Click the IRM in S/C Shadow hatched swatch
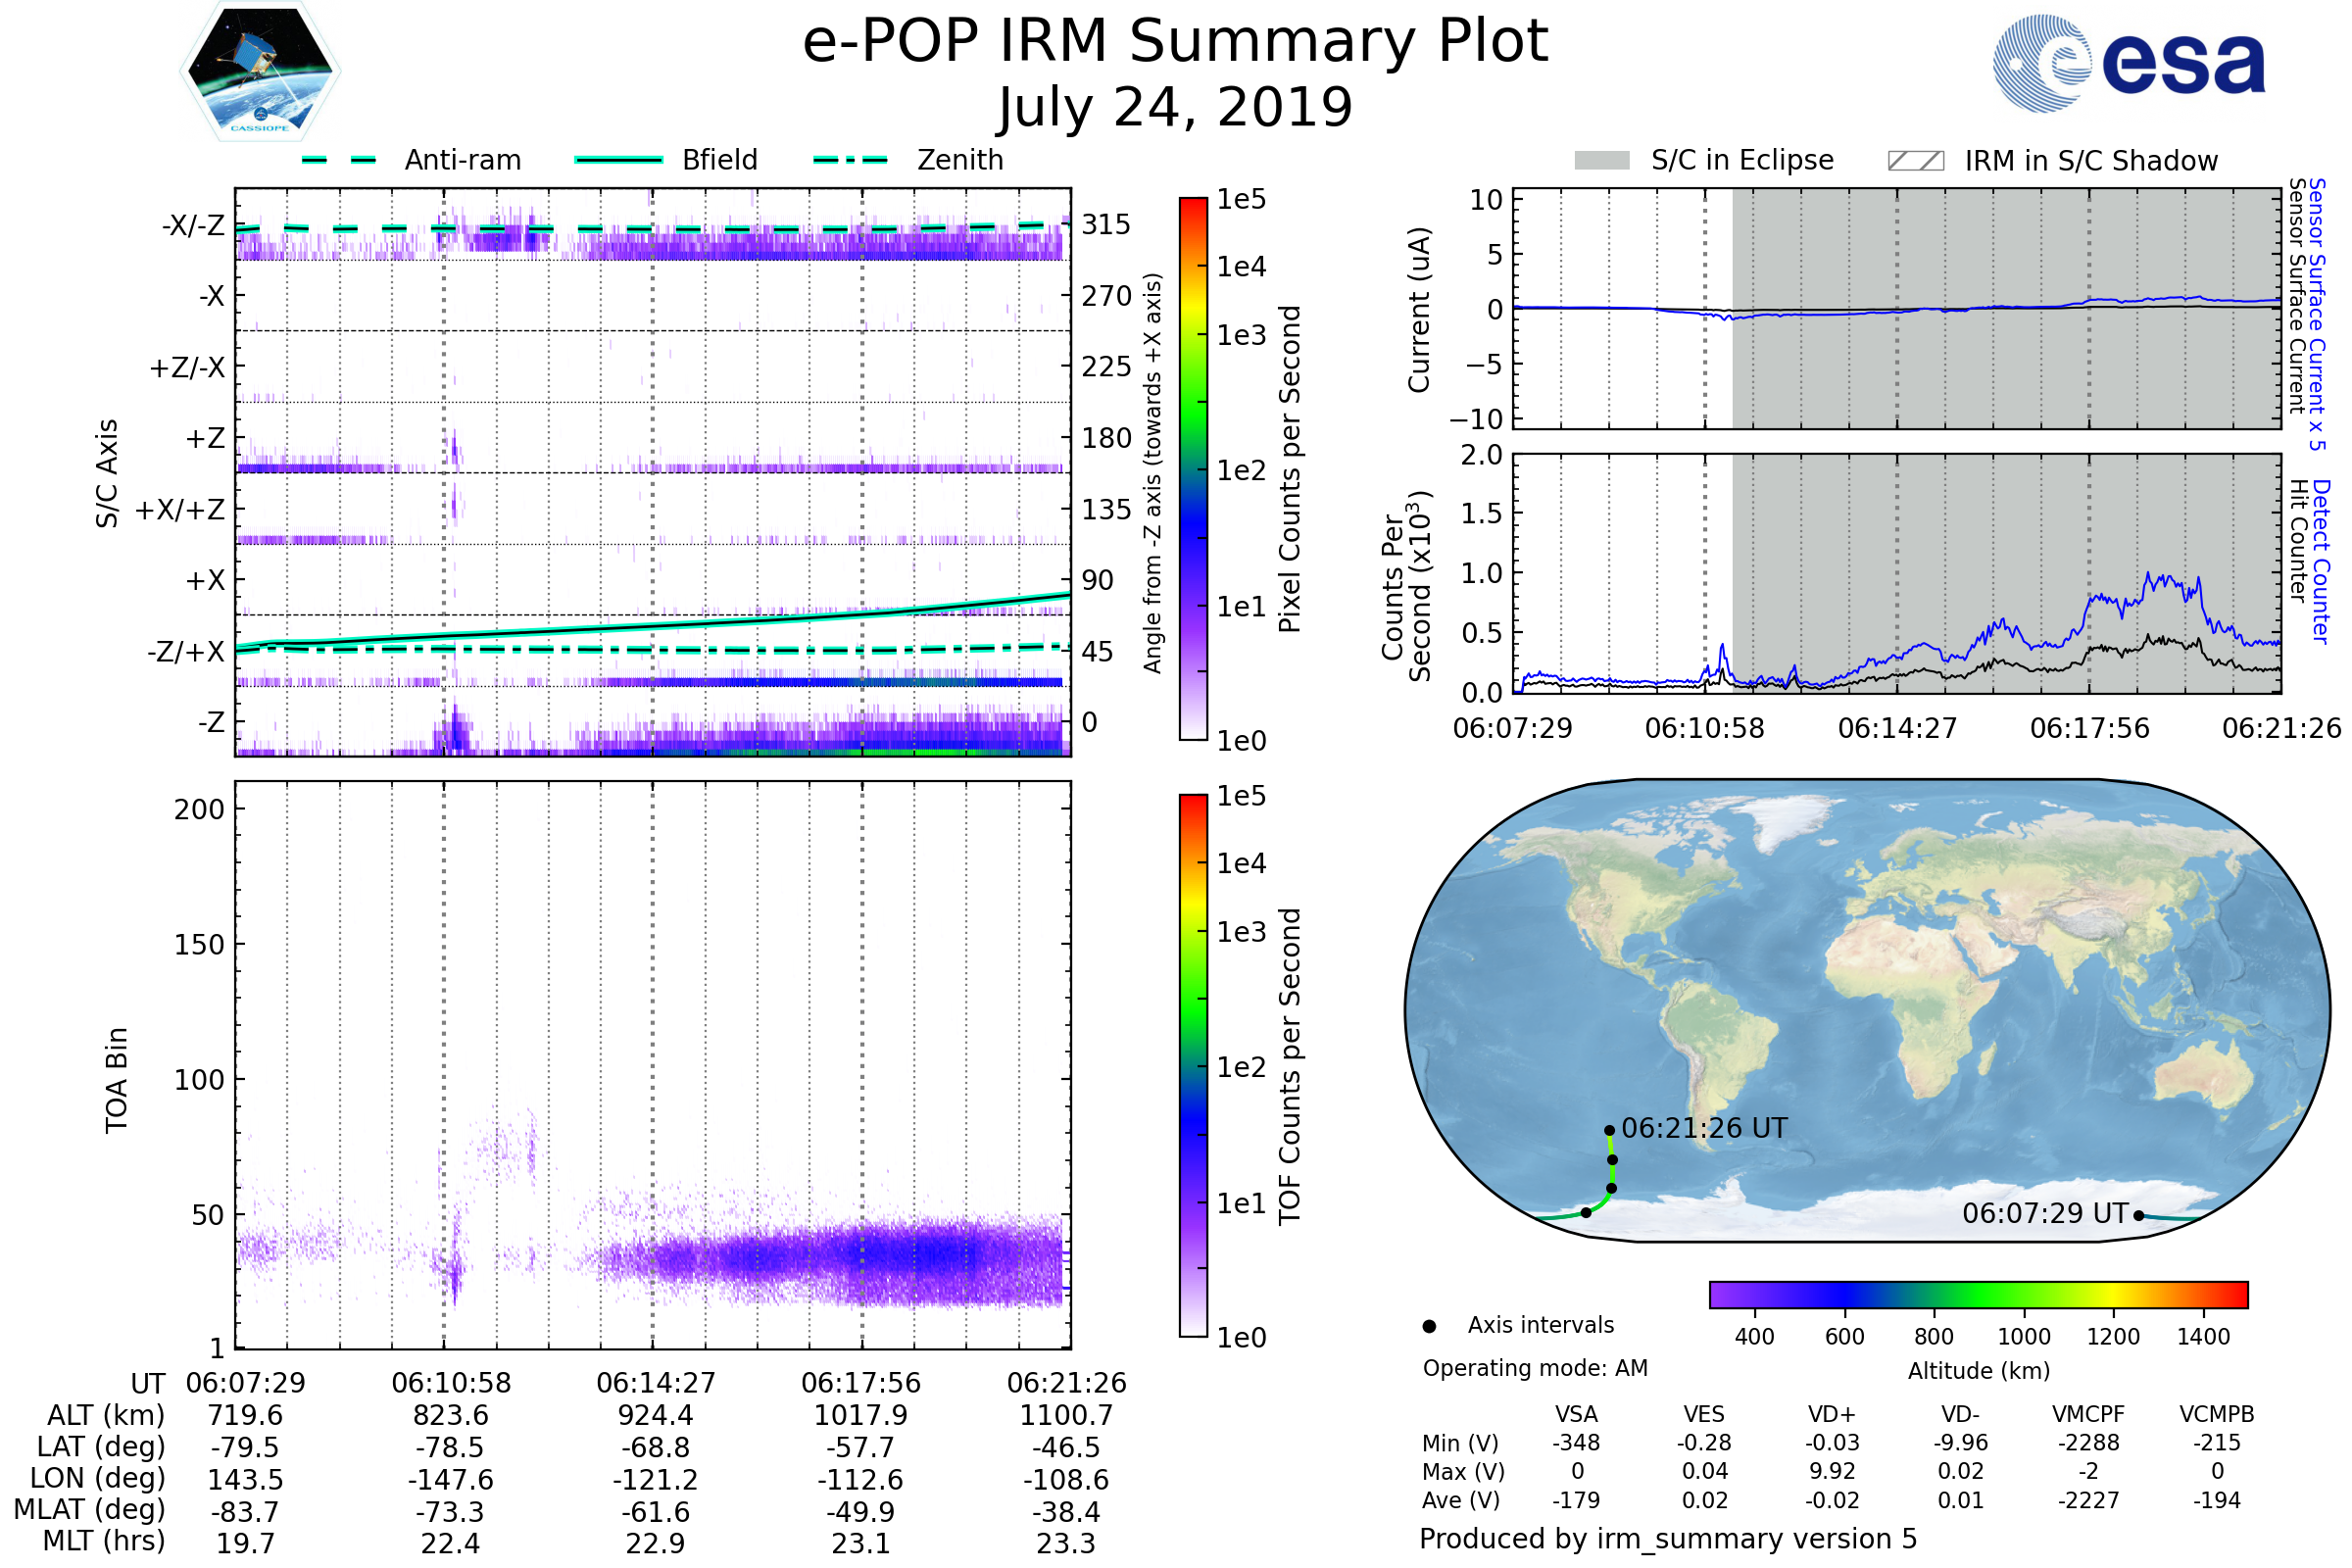 point(1915,161)
